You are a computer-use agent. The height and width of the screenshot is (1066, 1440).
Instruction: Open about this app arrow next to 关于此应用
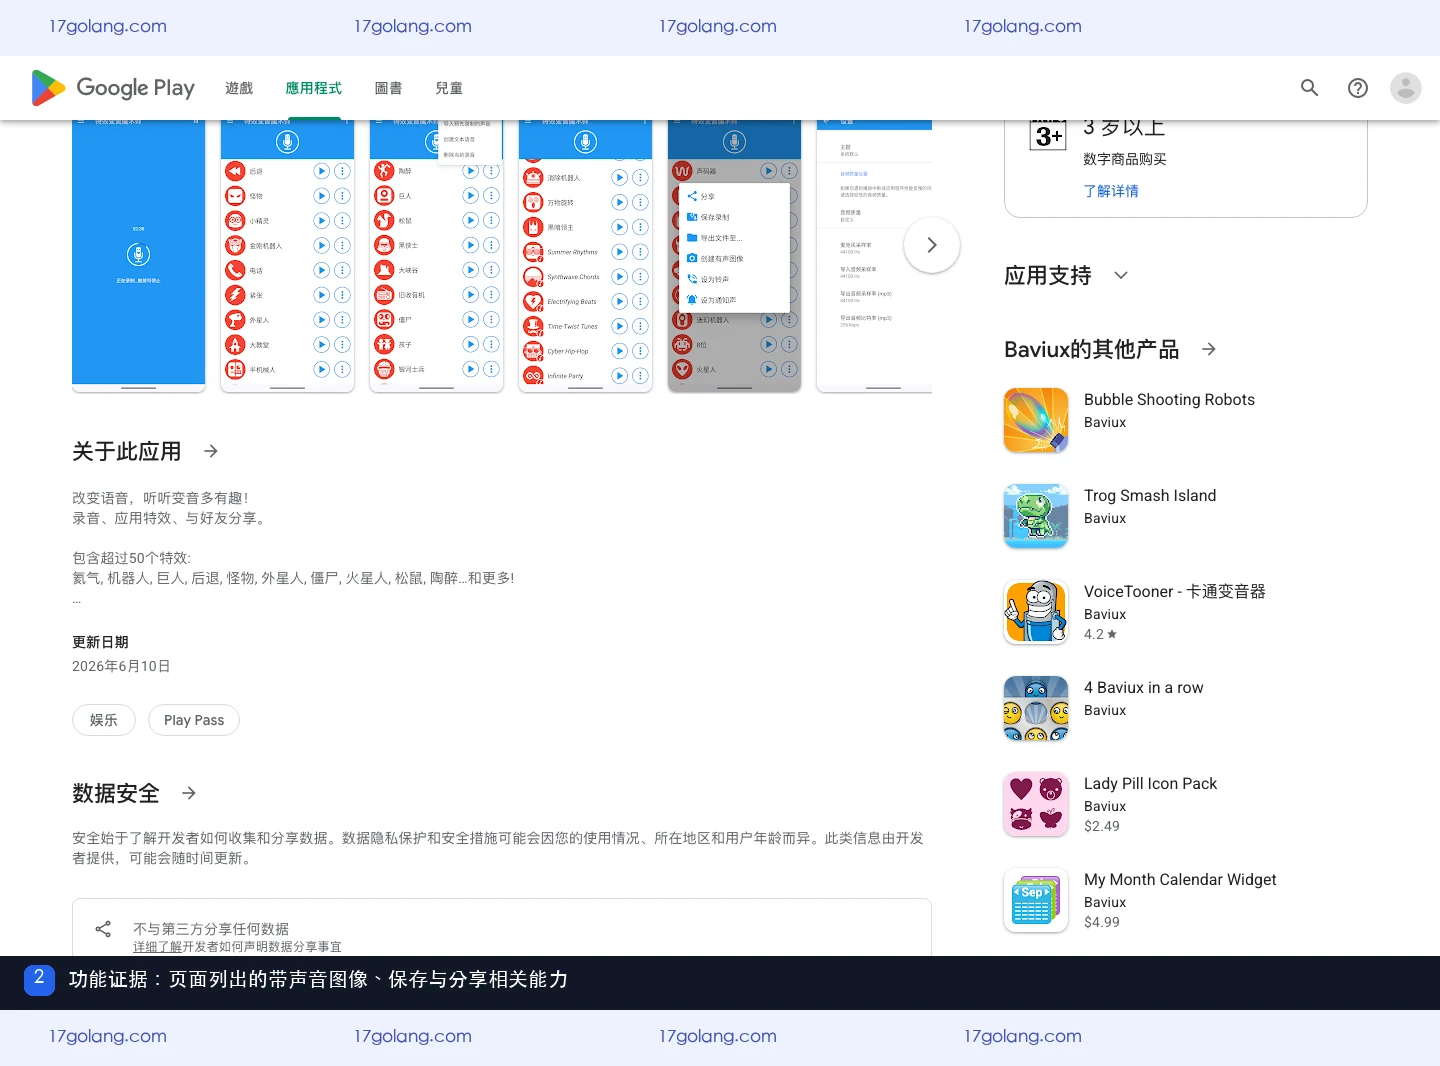[211, 451]
